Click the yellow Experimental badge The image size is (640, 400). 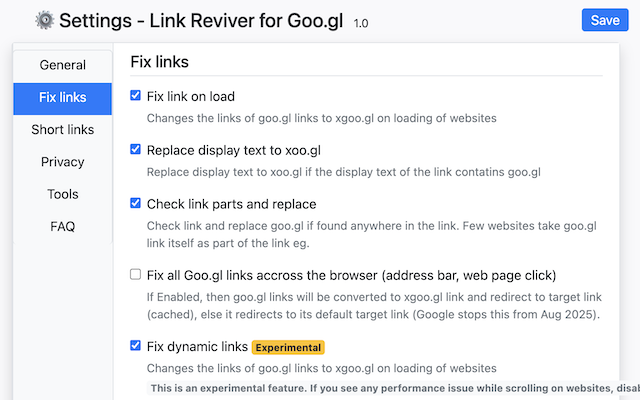[288, 348]
